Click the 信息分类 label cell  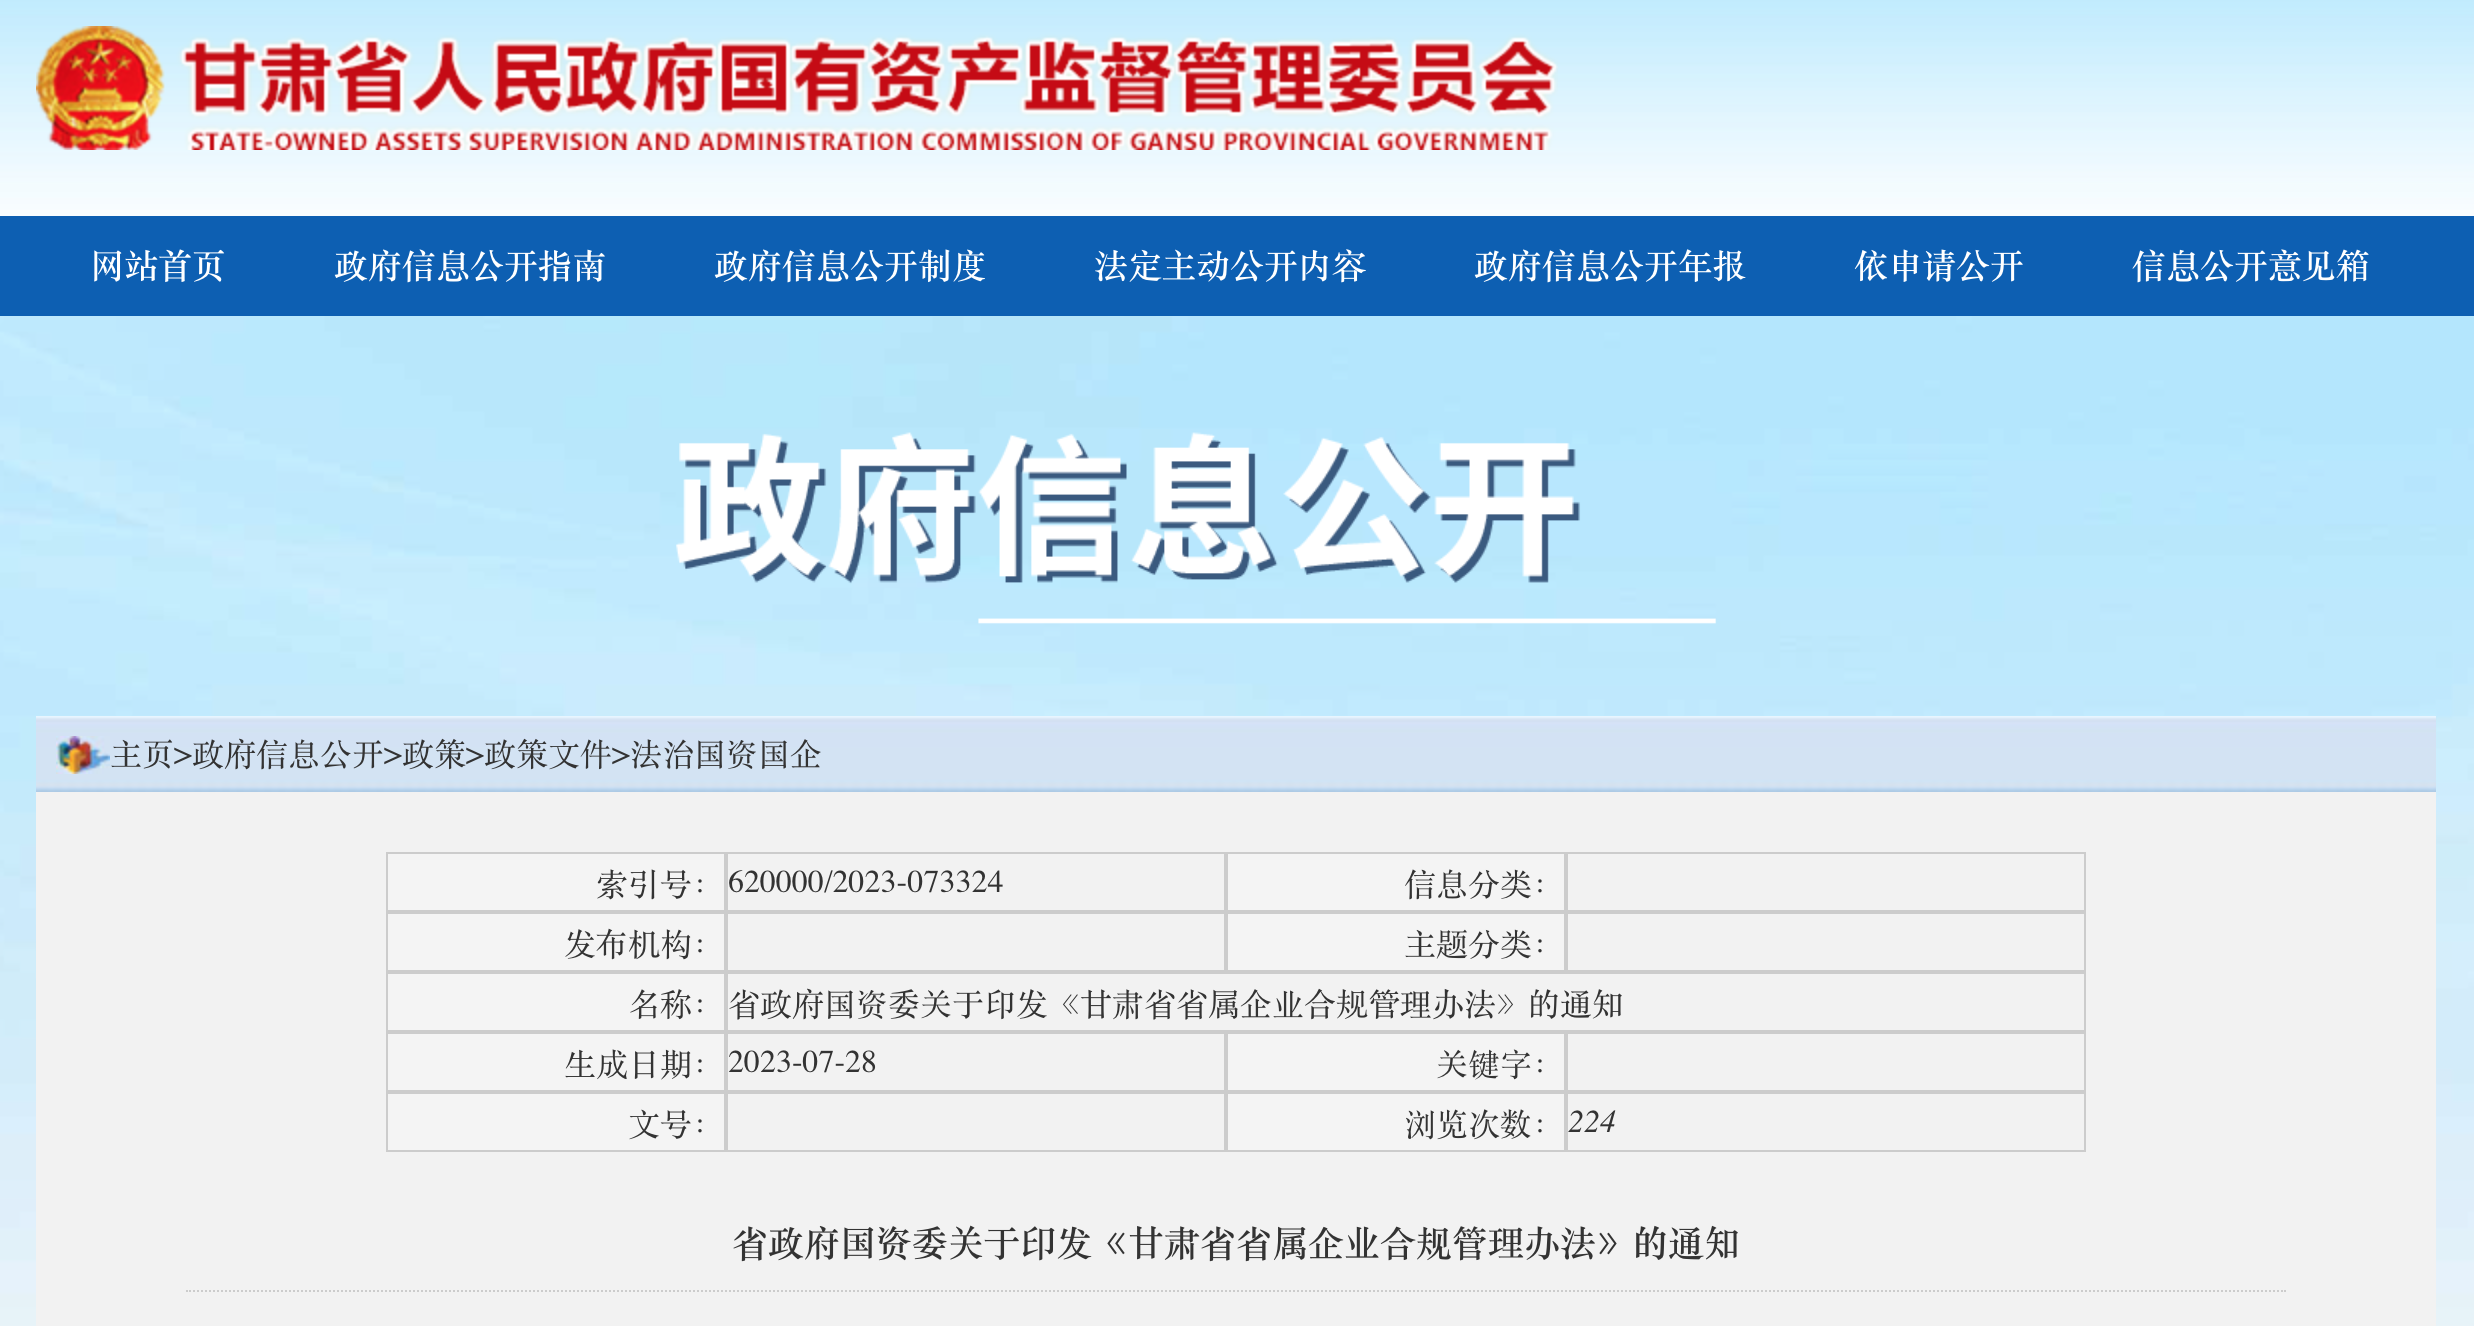coord(1396,883)
